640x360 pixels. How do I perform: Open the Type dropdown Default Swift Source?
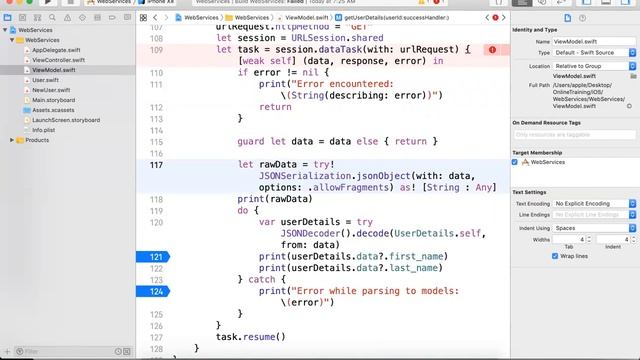pos(594,53)
